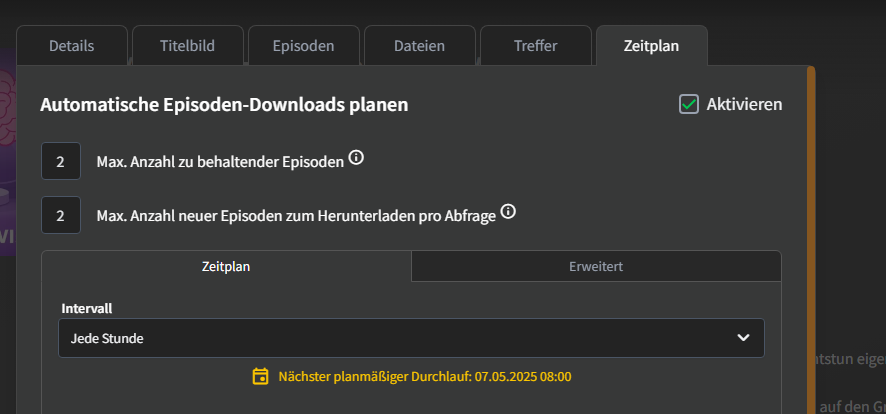
Task: Click the orange vertical scrollbar
Action: pos(811,240)
